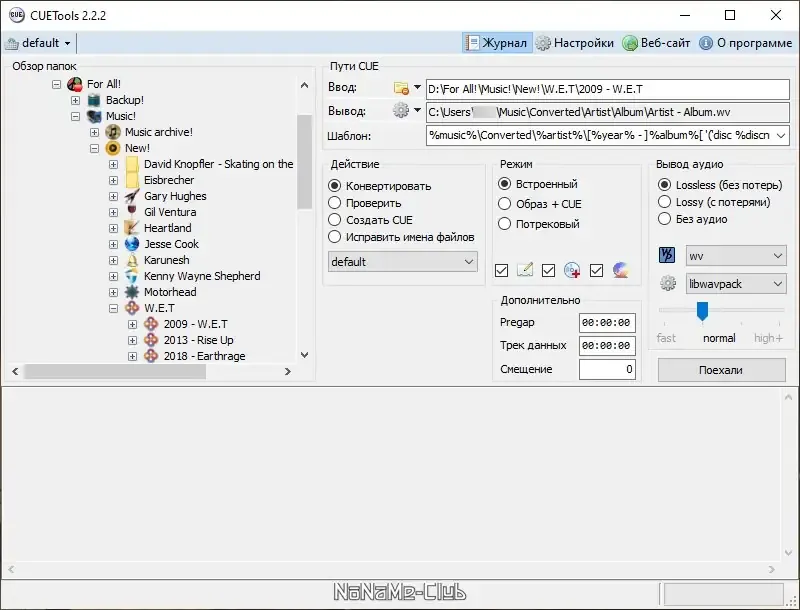The height and width of the screenshot is (610, 800).
Task: Open О программе about dialog
Action: (x=745, y=43)
